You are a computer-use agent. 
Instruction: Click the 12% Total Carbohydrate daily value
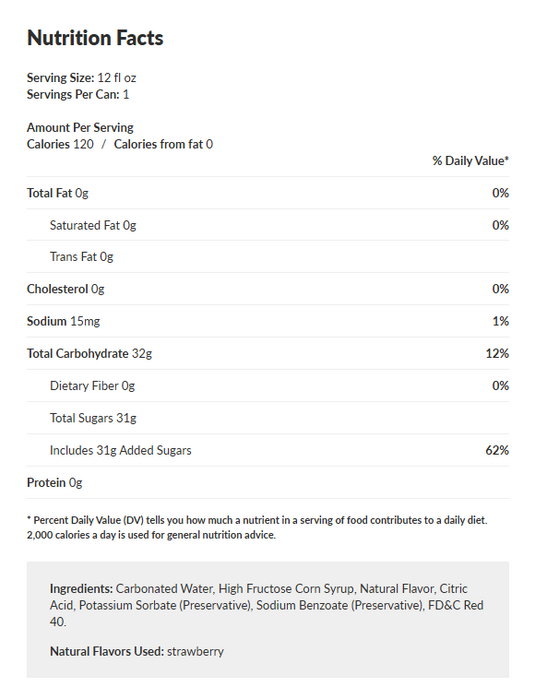[497, 354]
